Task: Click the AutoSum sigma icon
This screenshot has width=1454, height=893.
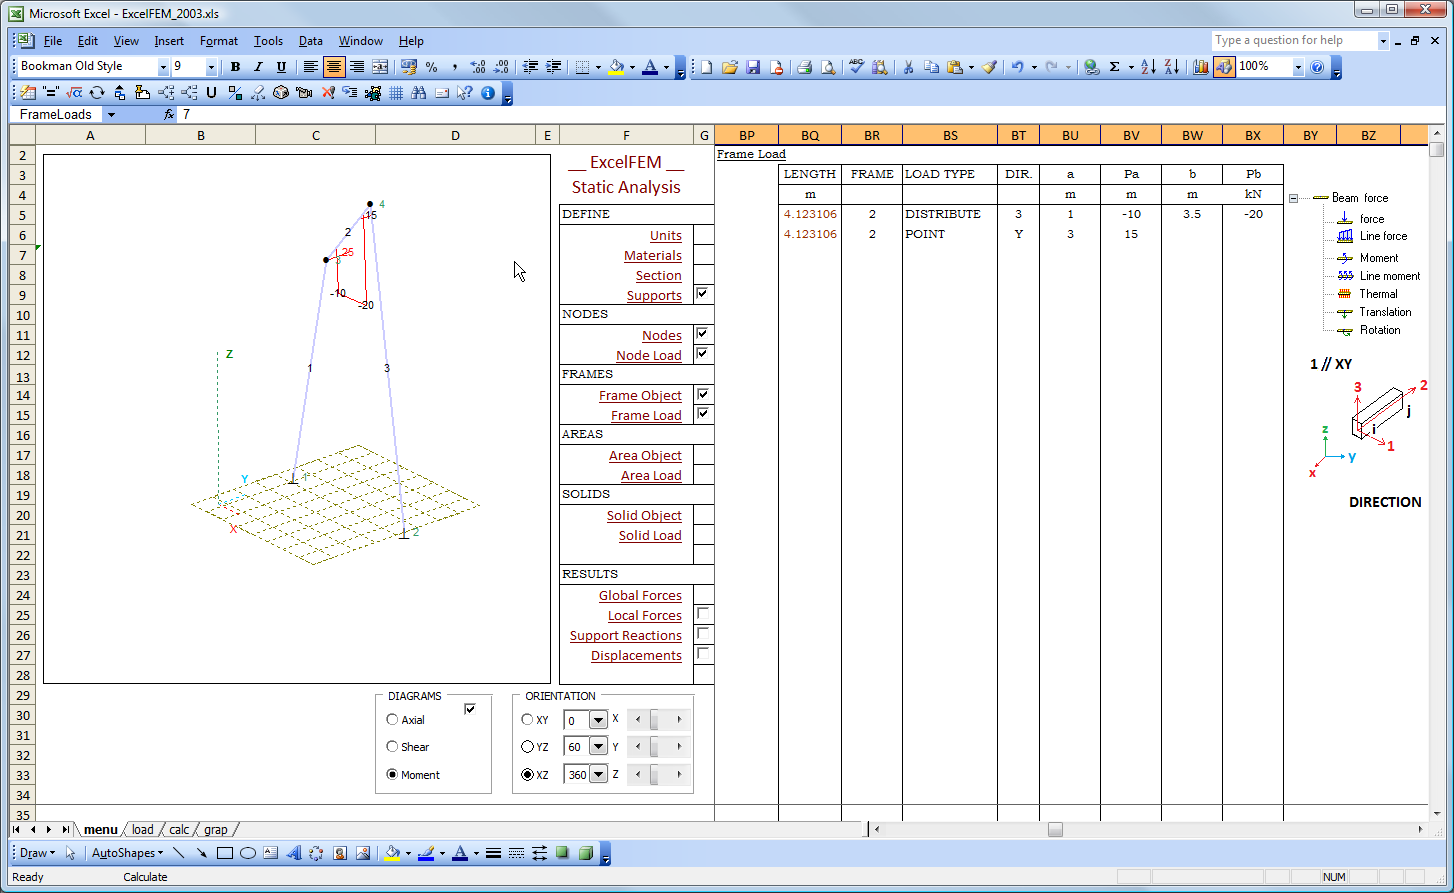Action: (x=1114, y=67)
